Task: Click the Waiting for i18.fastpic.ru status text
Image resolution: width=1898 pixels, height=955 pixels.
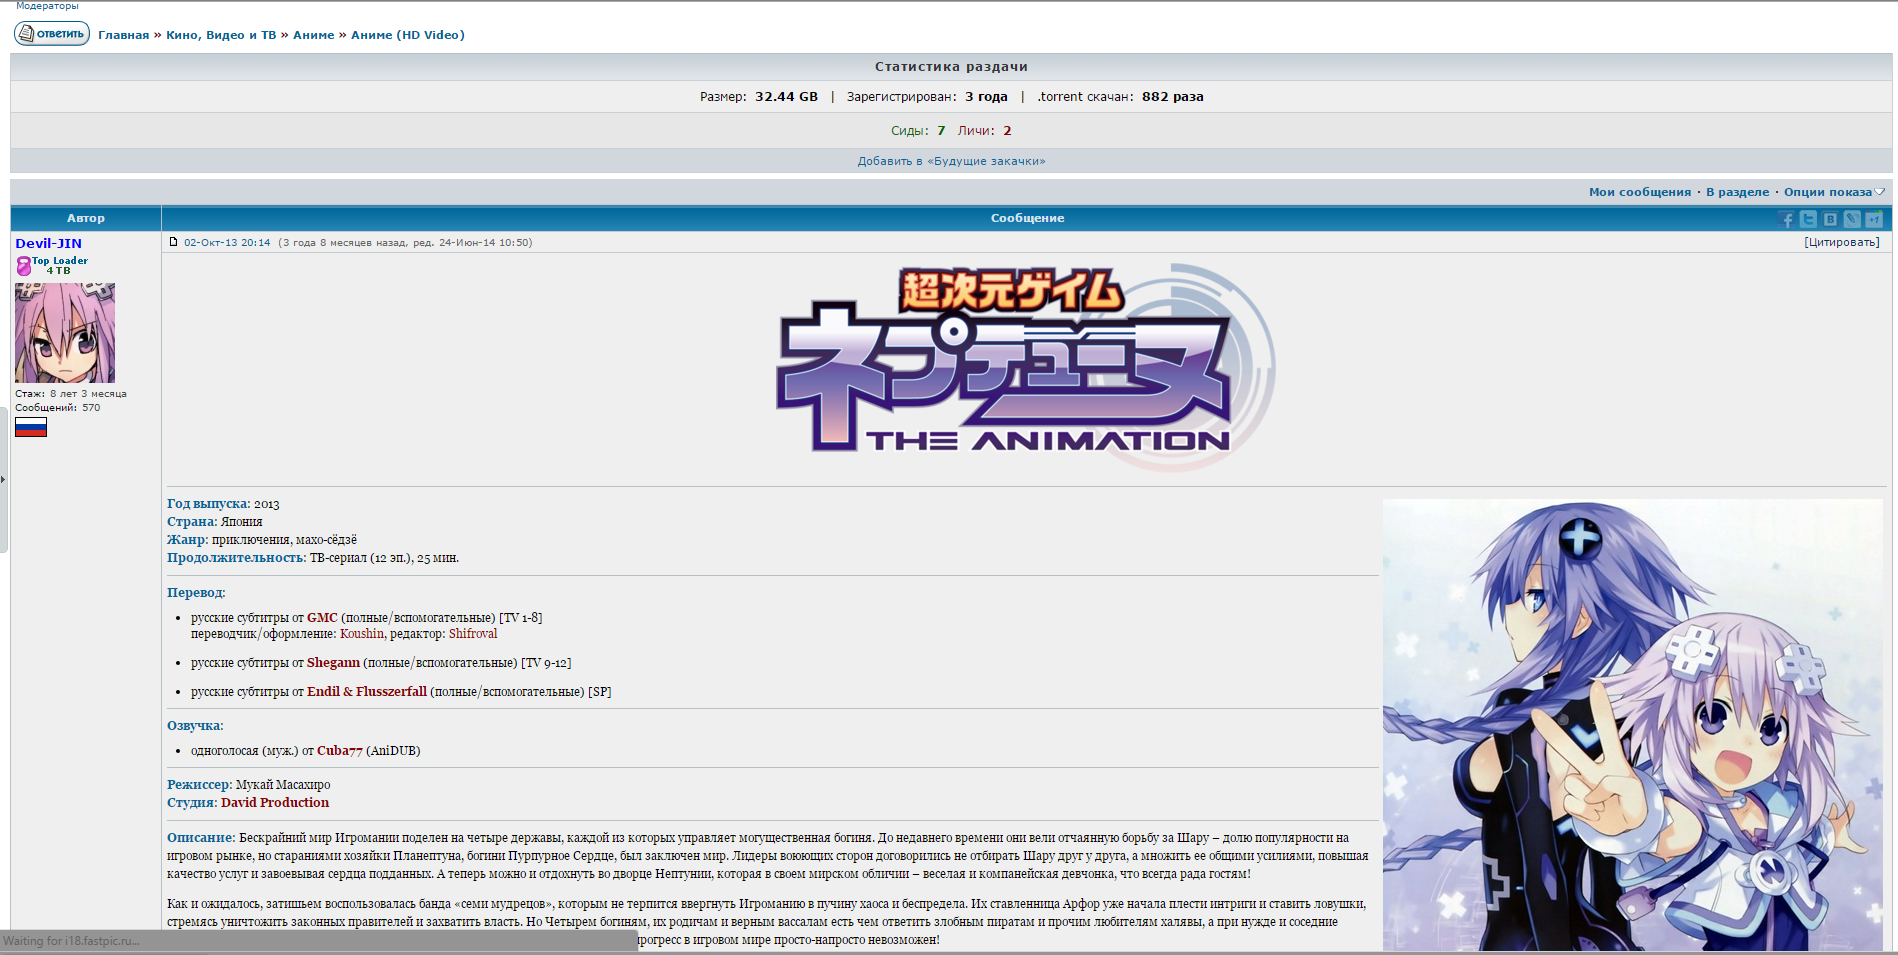Action: click(x=72, y=941)
